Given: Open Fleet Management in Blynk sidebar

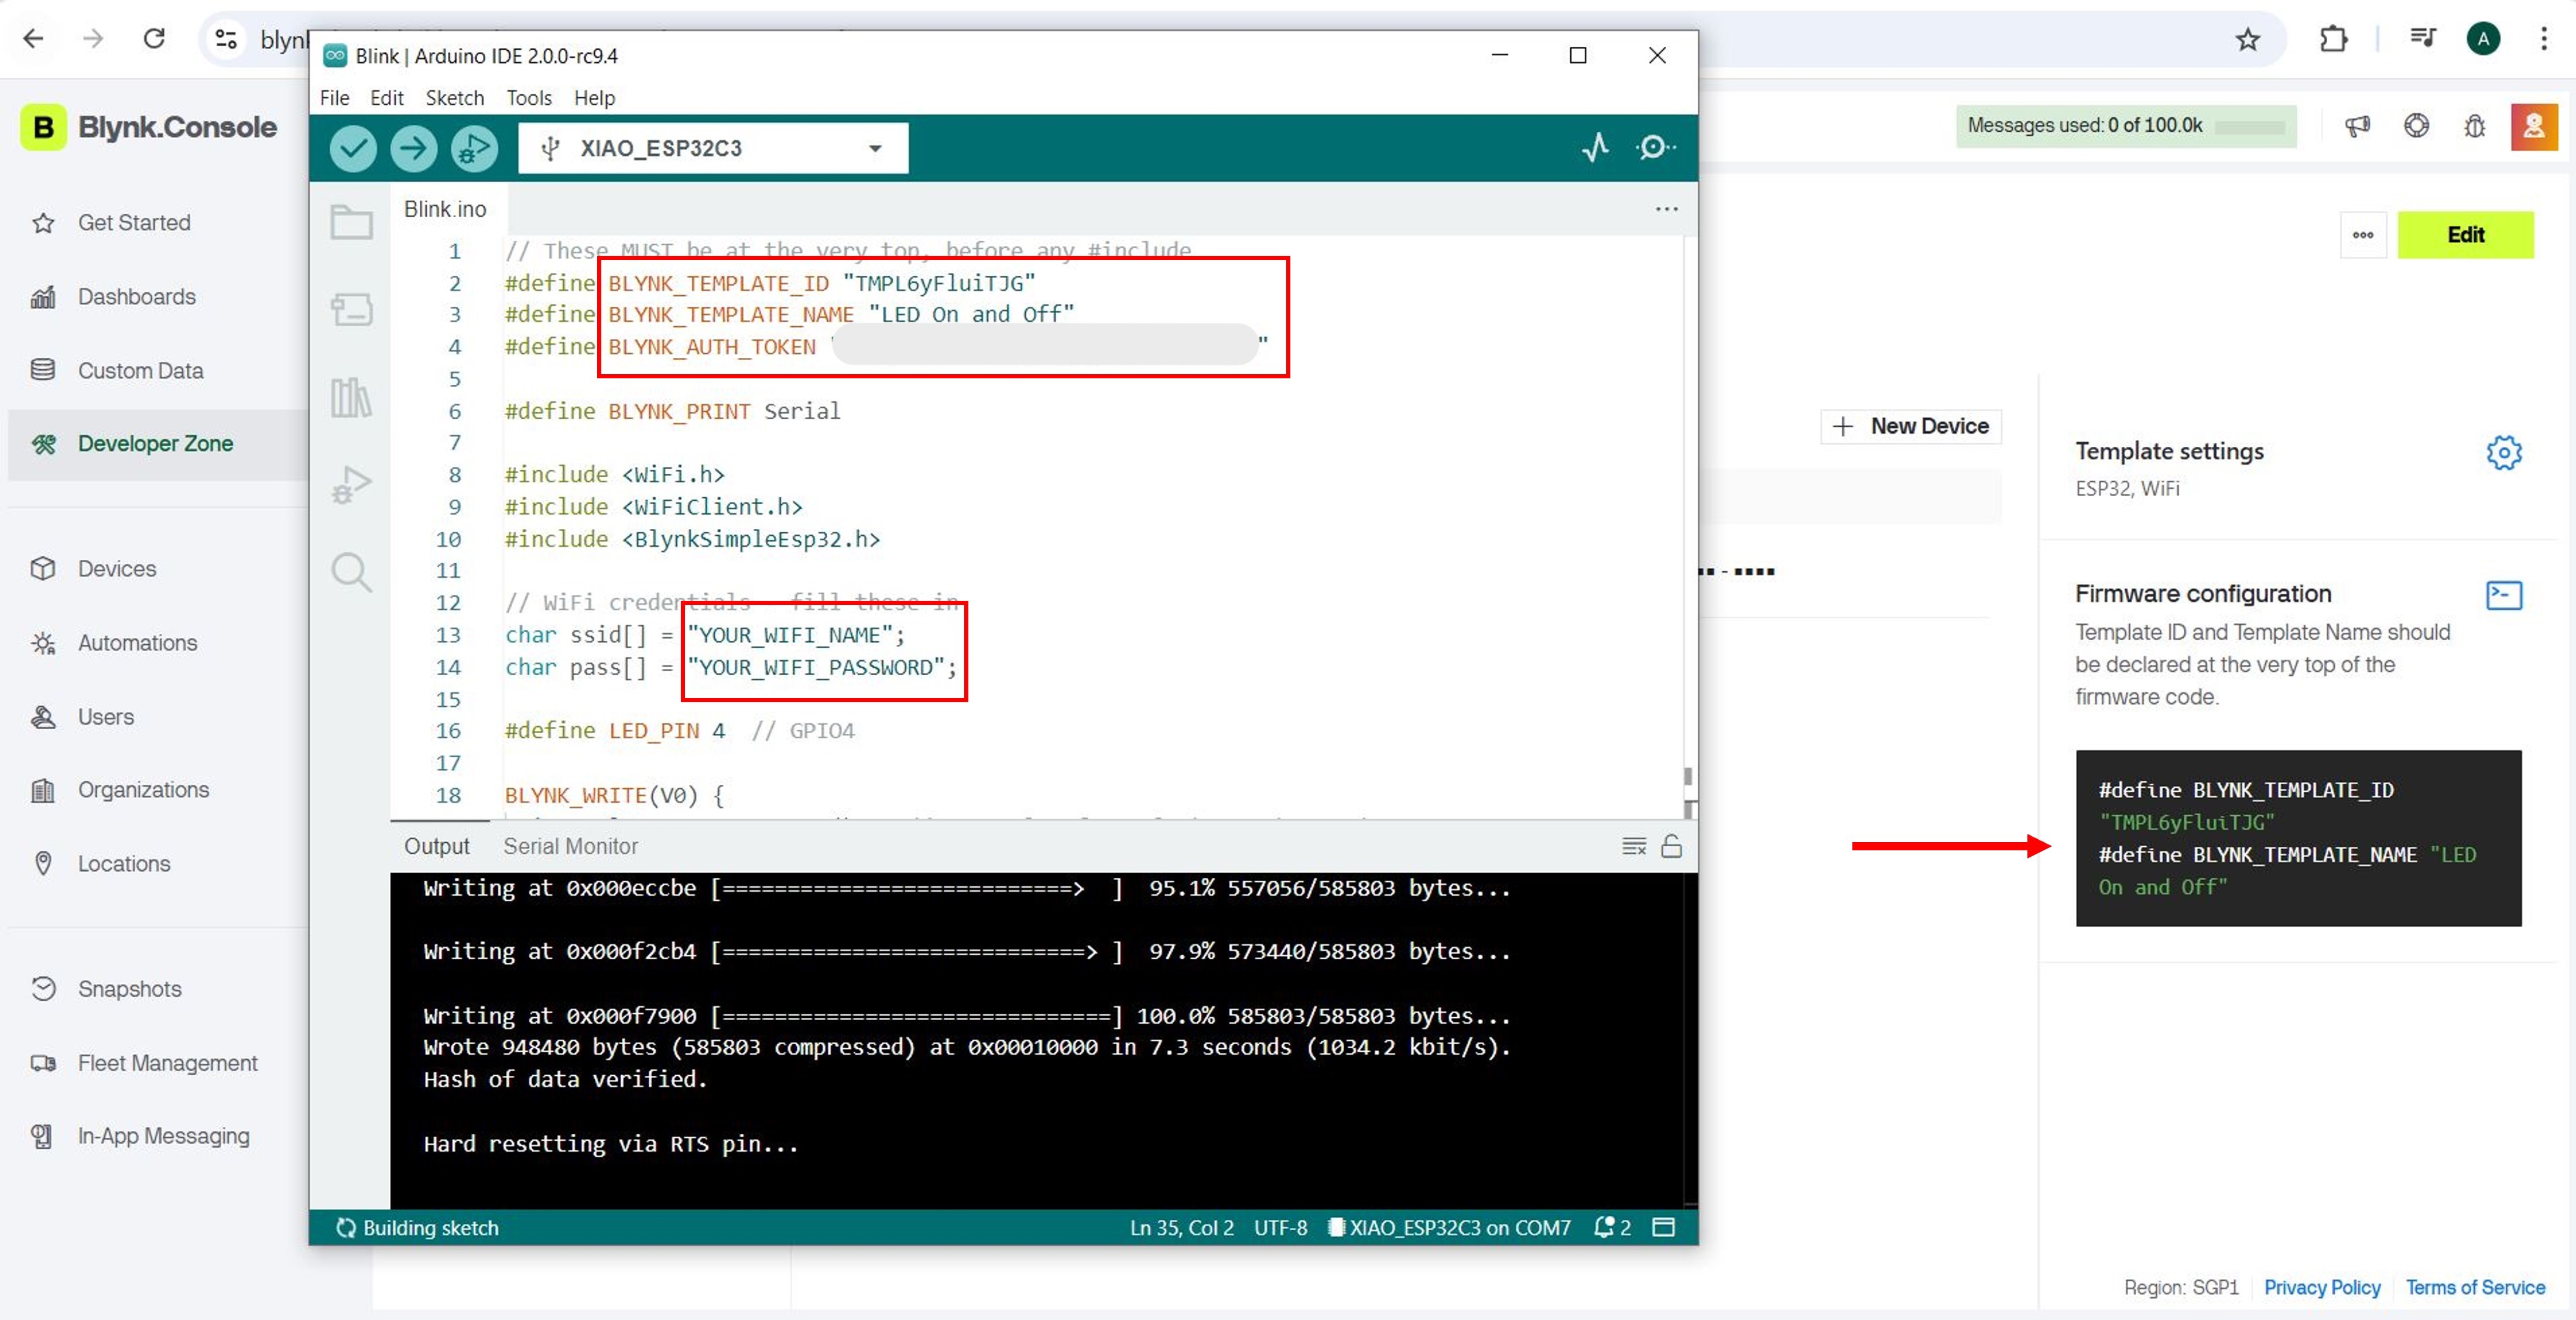Looking at the screenshot, I should pos(167,1063).
